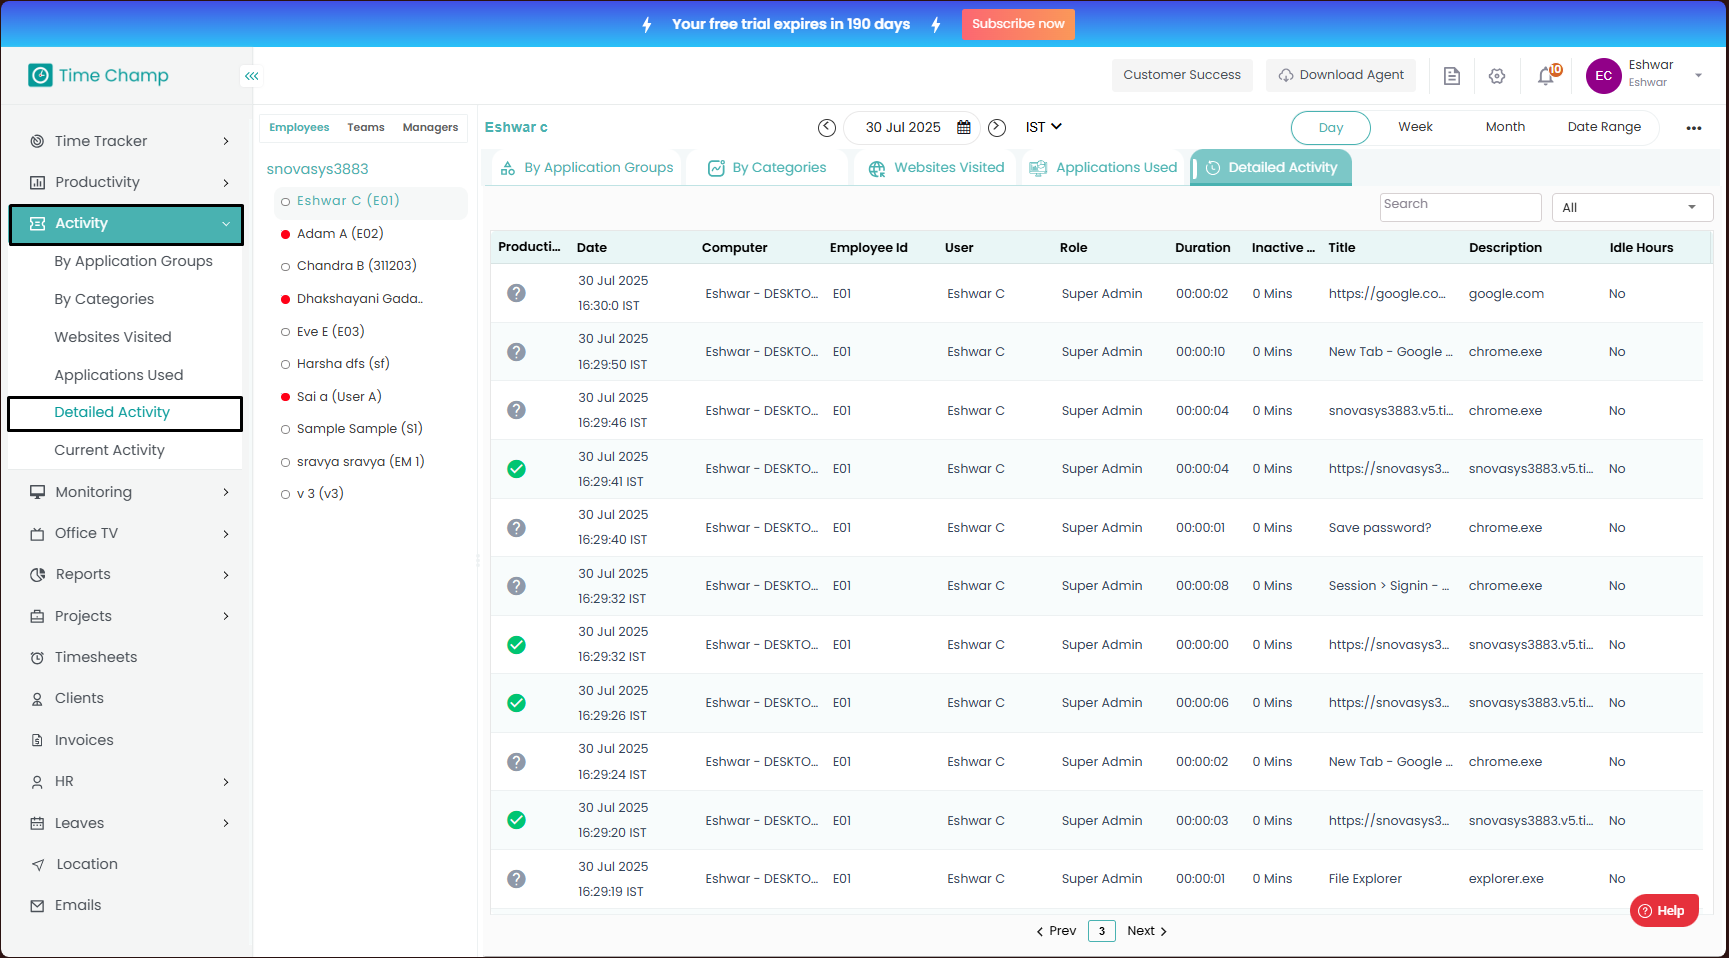
Task: Open the calendar date picker icon
Action: click(964, 127)
